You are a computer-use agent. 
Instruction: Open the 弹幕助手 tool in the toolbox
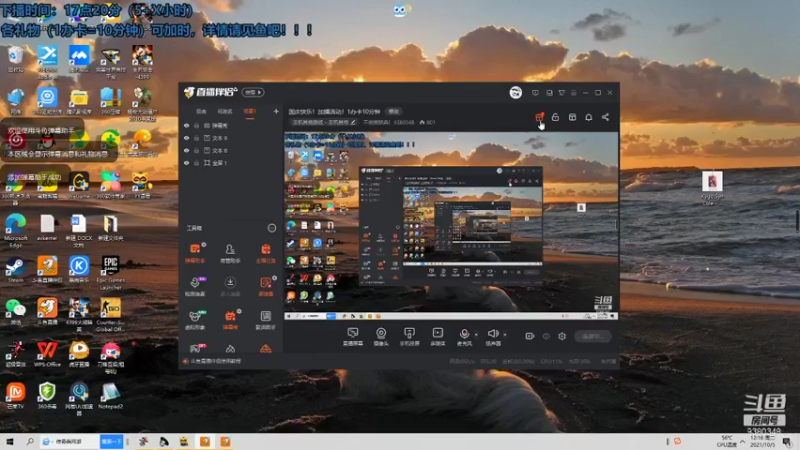[x=195, y=253]
